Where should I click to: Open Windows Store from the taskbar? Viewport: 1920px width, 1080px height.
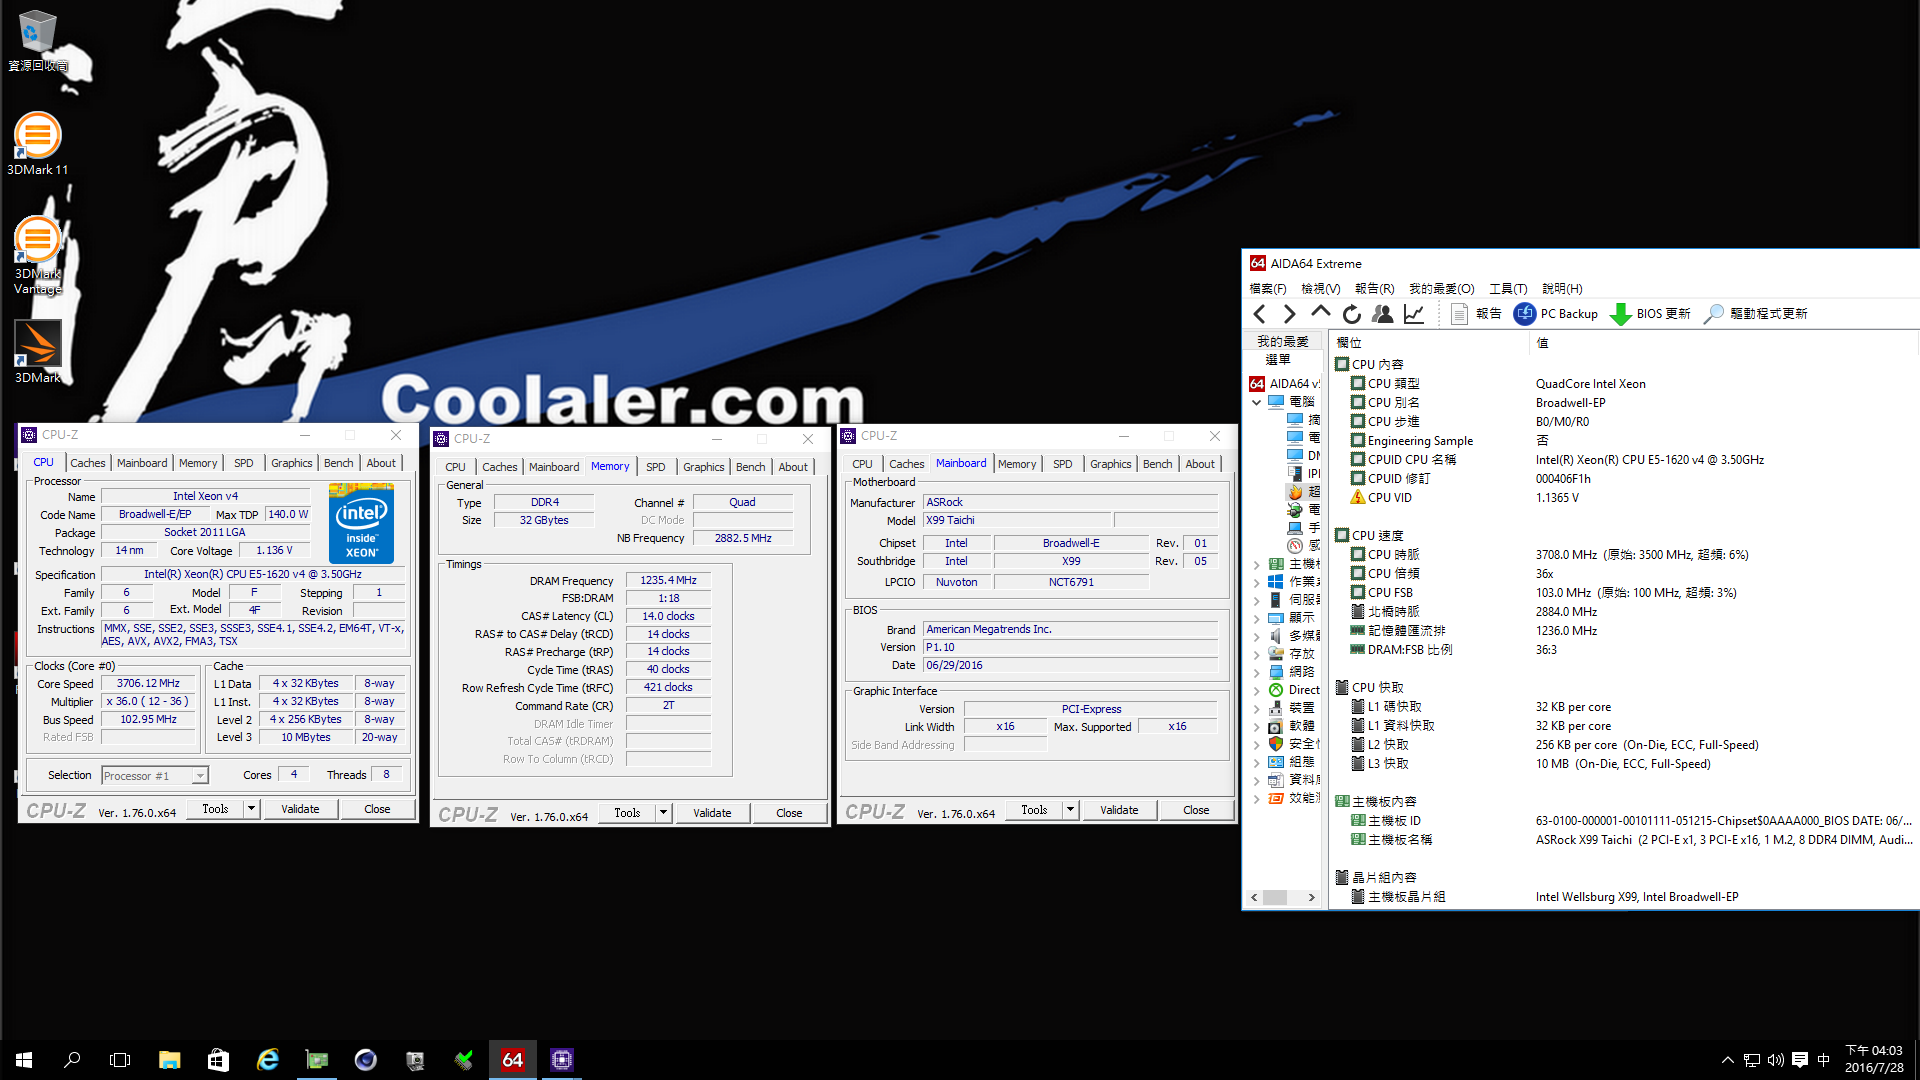tap(218, 1060)
